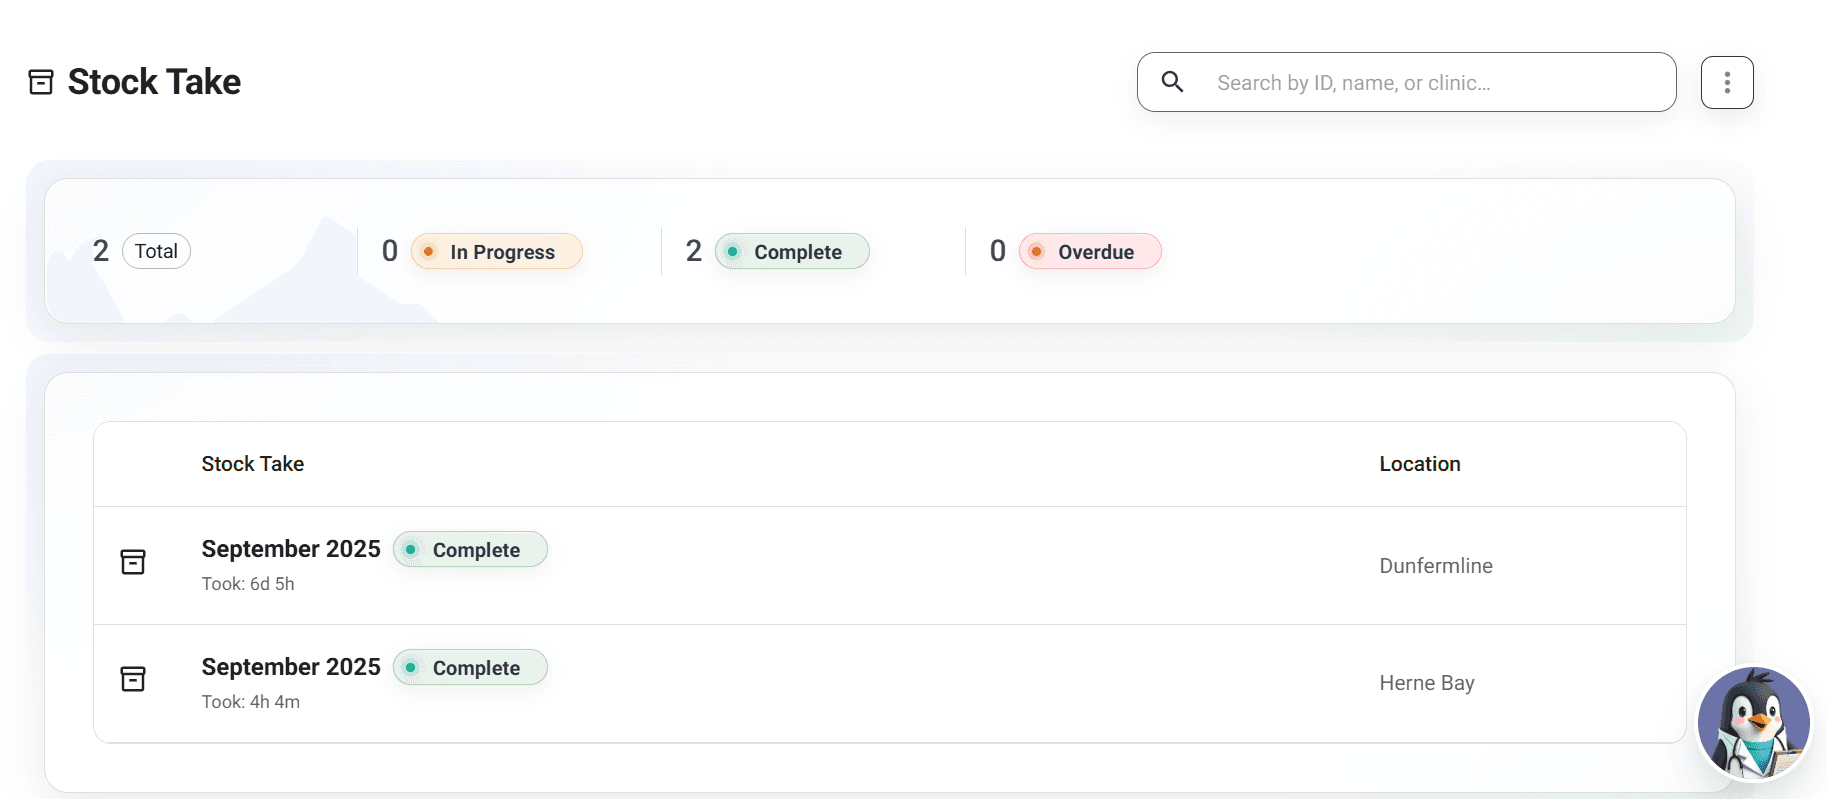Filter by Overdue status
The width and height of the screenshot is (1827, 799).
pos(1090,252)
